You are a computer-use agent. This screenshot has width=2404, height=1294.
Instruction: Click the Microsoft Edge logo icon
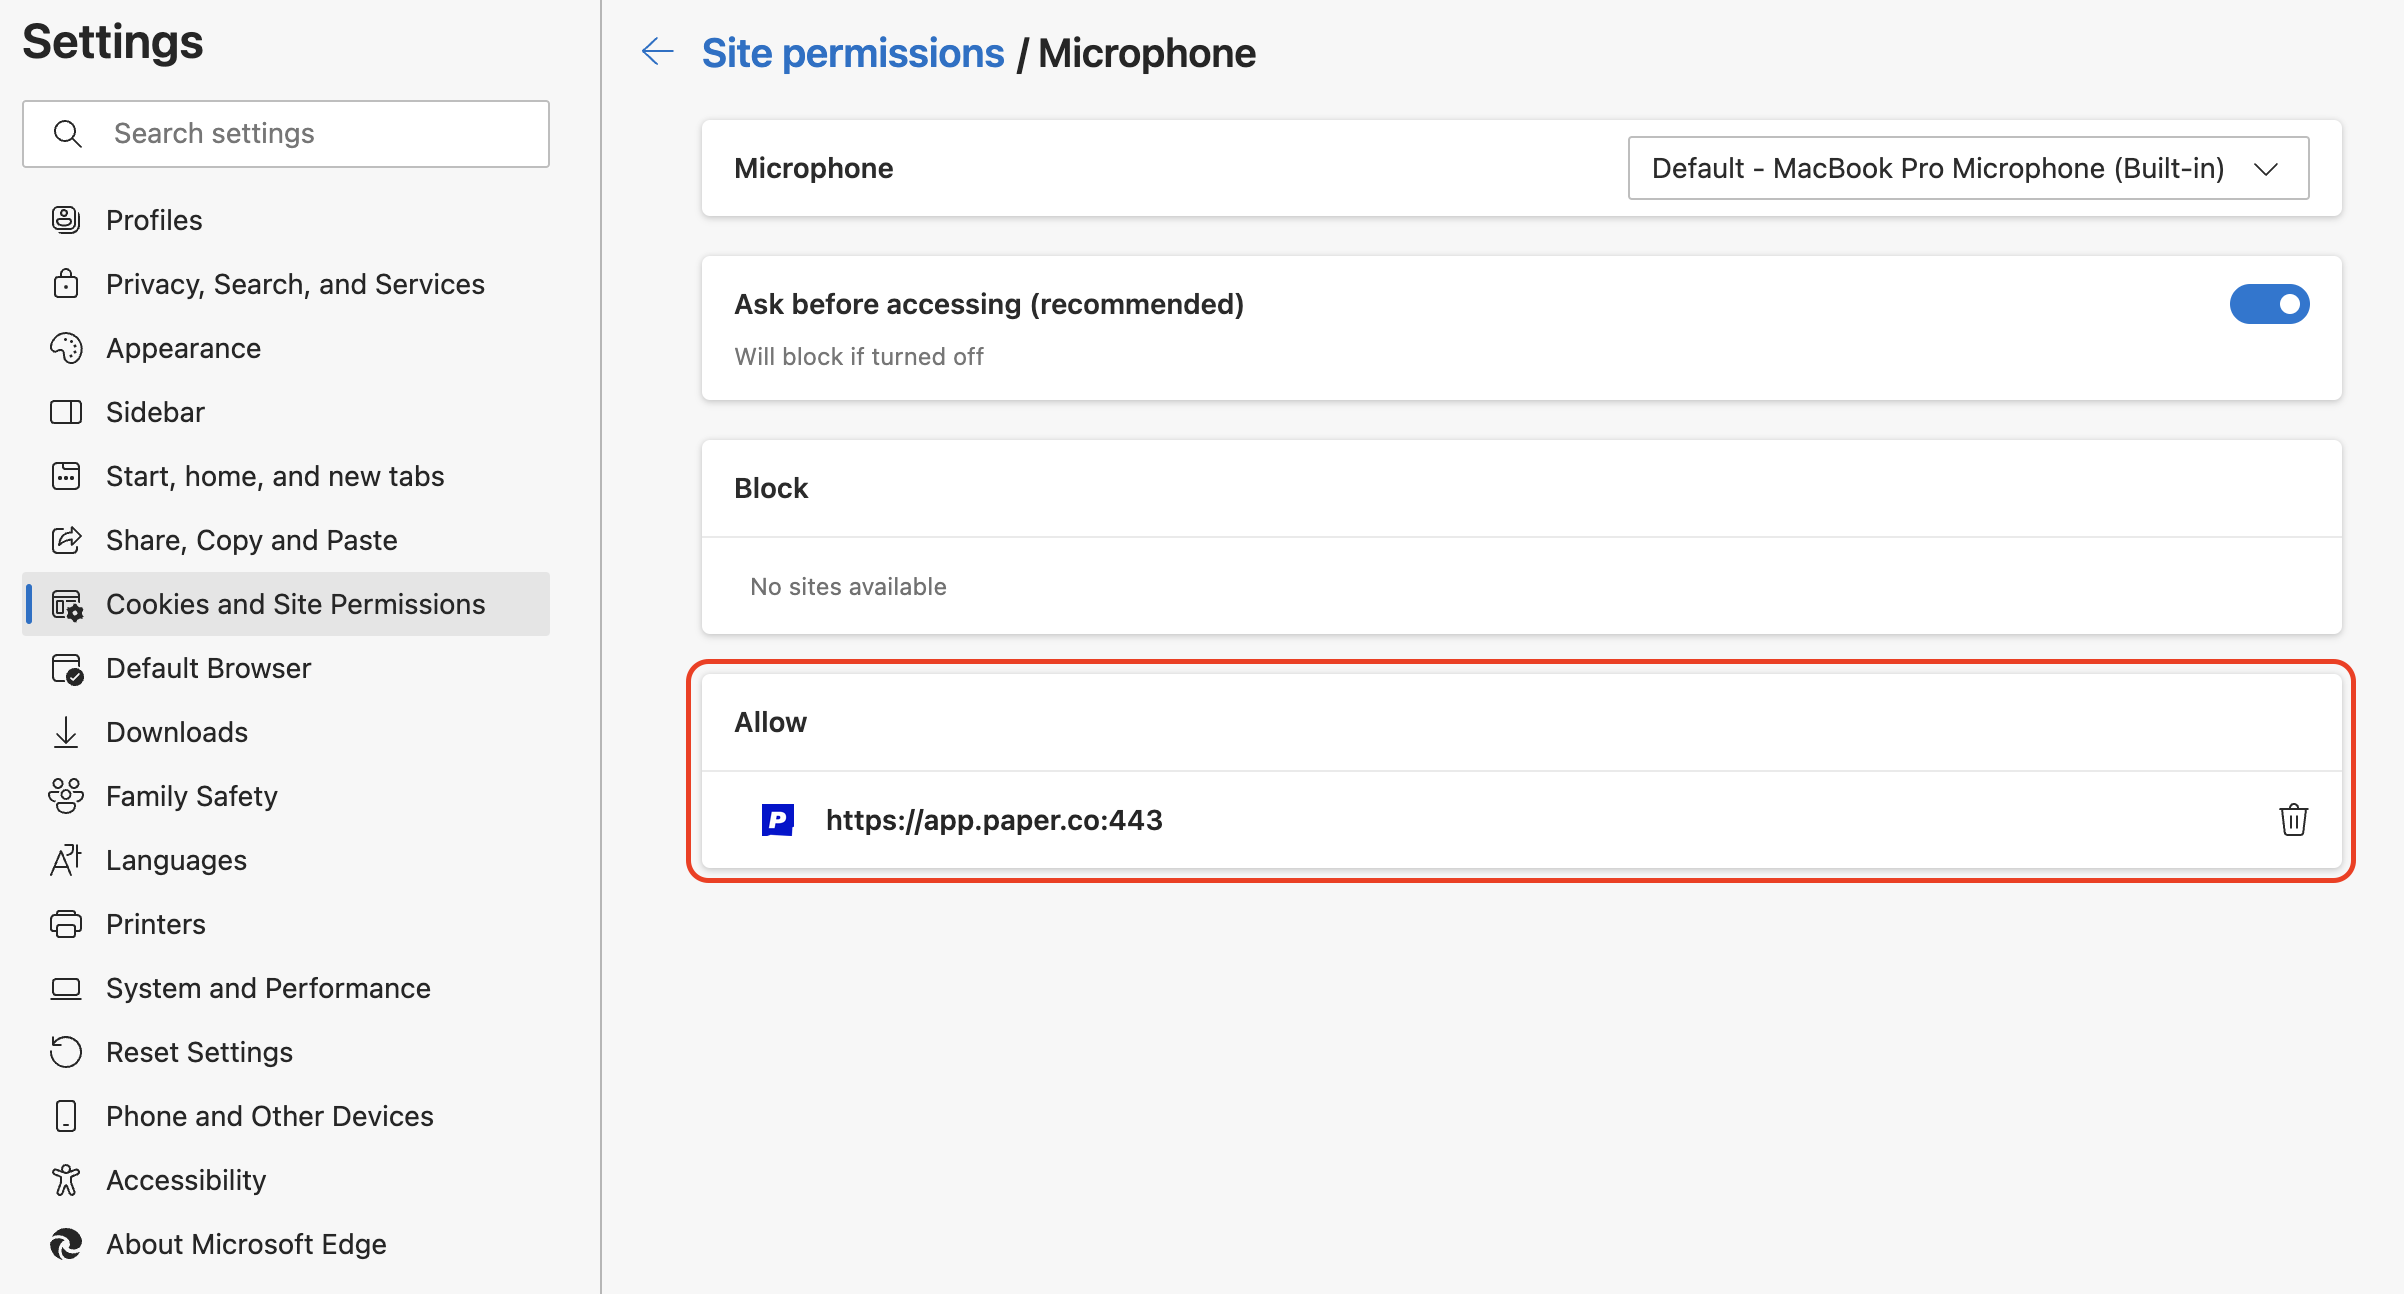[66, 1243]
